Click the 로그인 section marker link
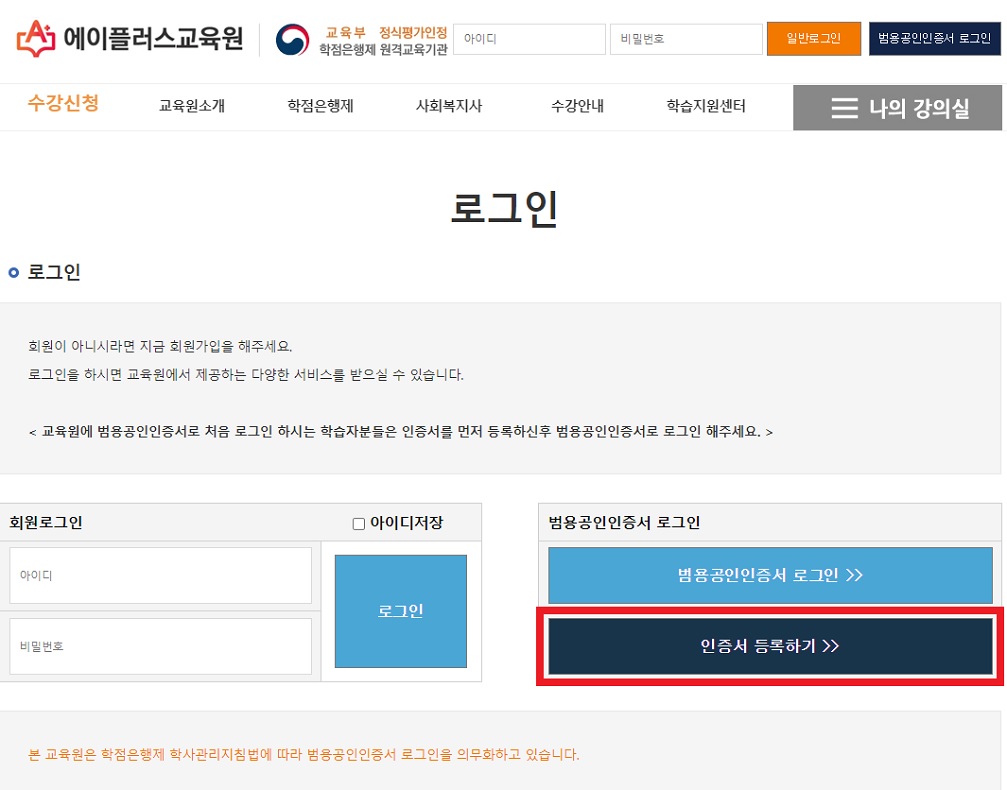1007x790 pixels. [39, 271]
